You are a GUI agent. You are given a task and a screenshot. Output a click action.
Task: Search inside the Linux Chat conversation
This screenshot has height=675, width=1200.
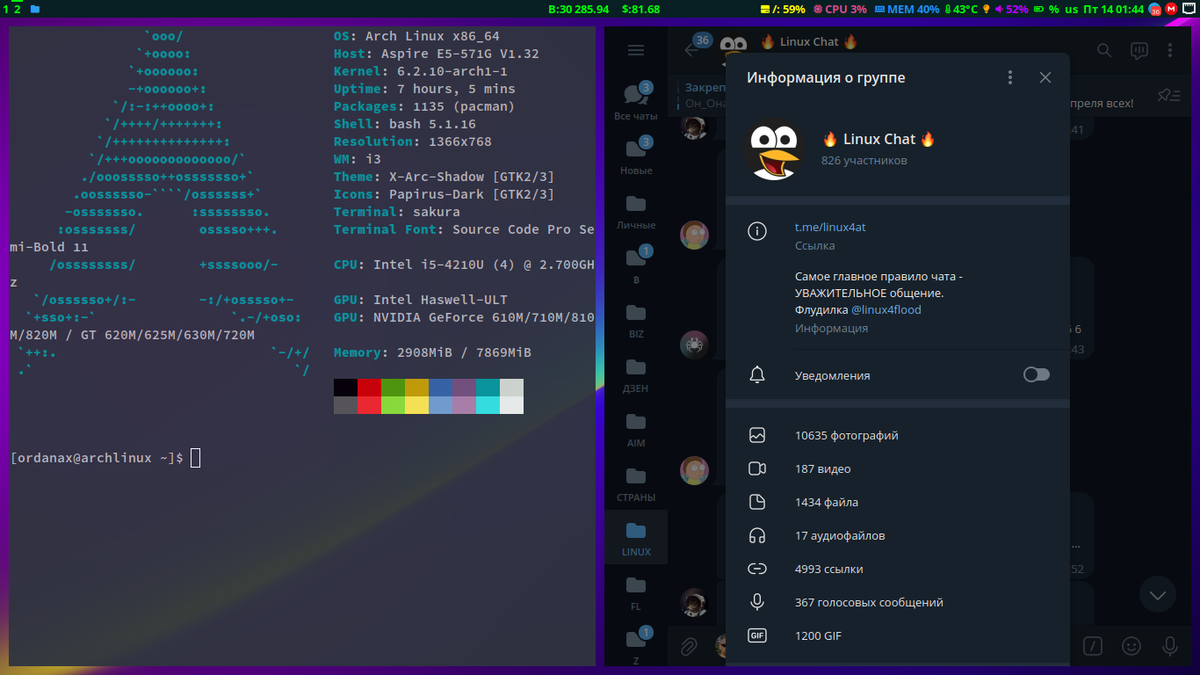(x=1104, y=50)
